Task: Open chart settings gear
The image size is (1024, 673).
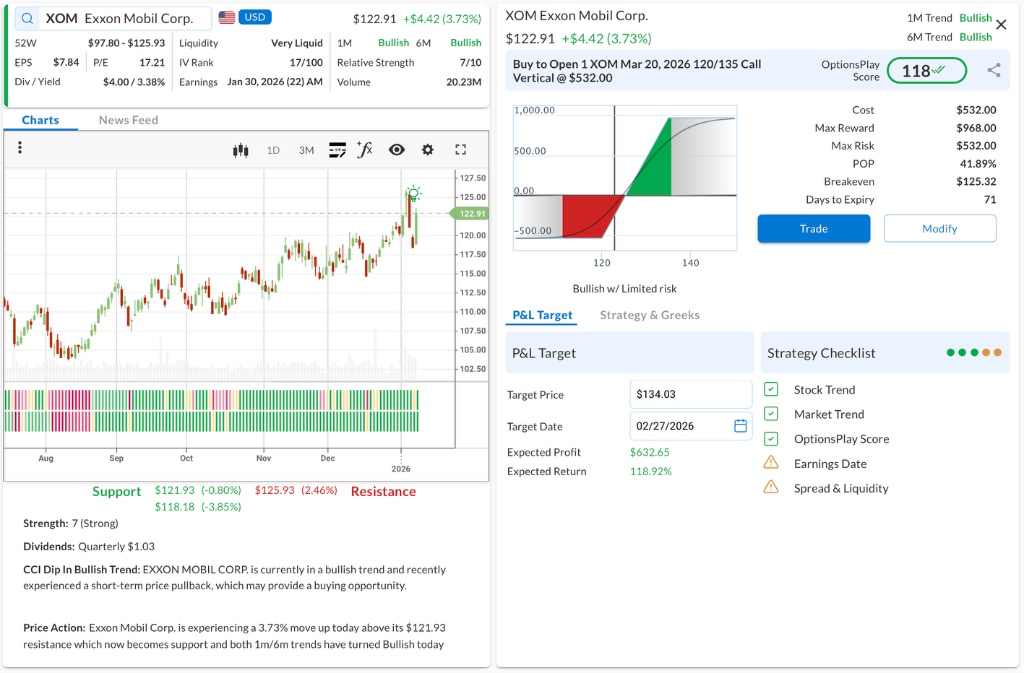Action: (428, 150)
